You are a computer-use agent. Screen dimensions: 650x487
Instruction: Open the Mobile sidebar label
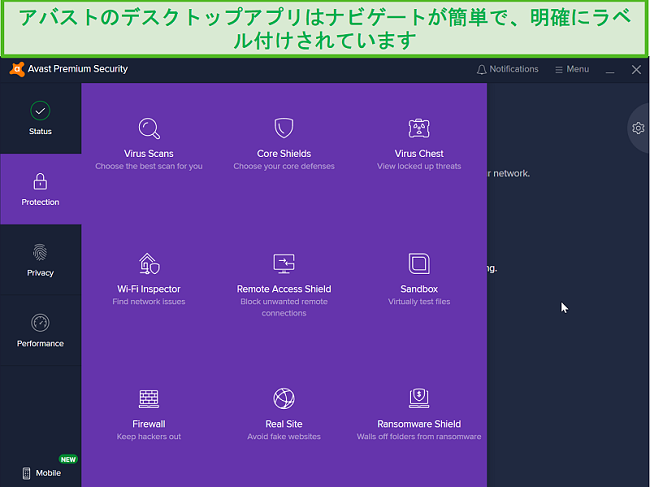tap(48, 473)
